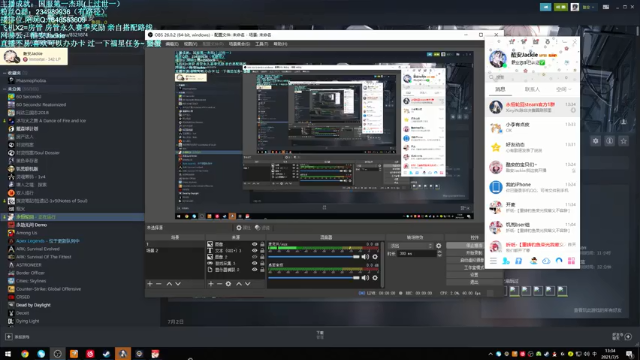Open transition properties gear icon
Screen dimensions: 640x360
438,246
